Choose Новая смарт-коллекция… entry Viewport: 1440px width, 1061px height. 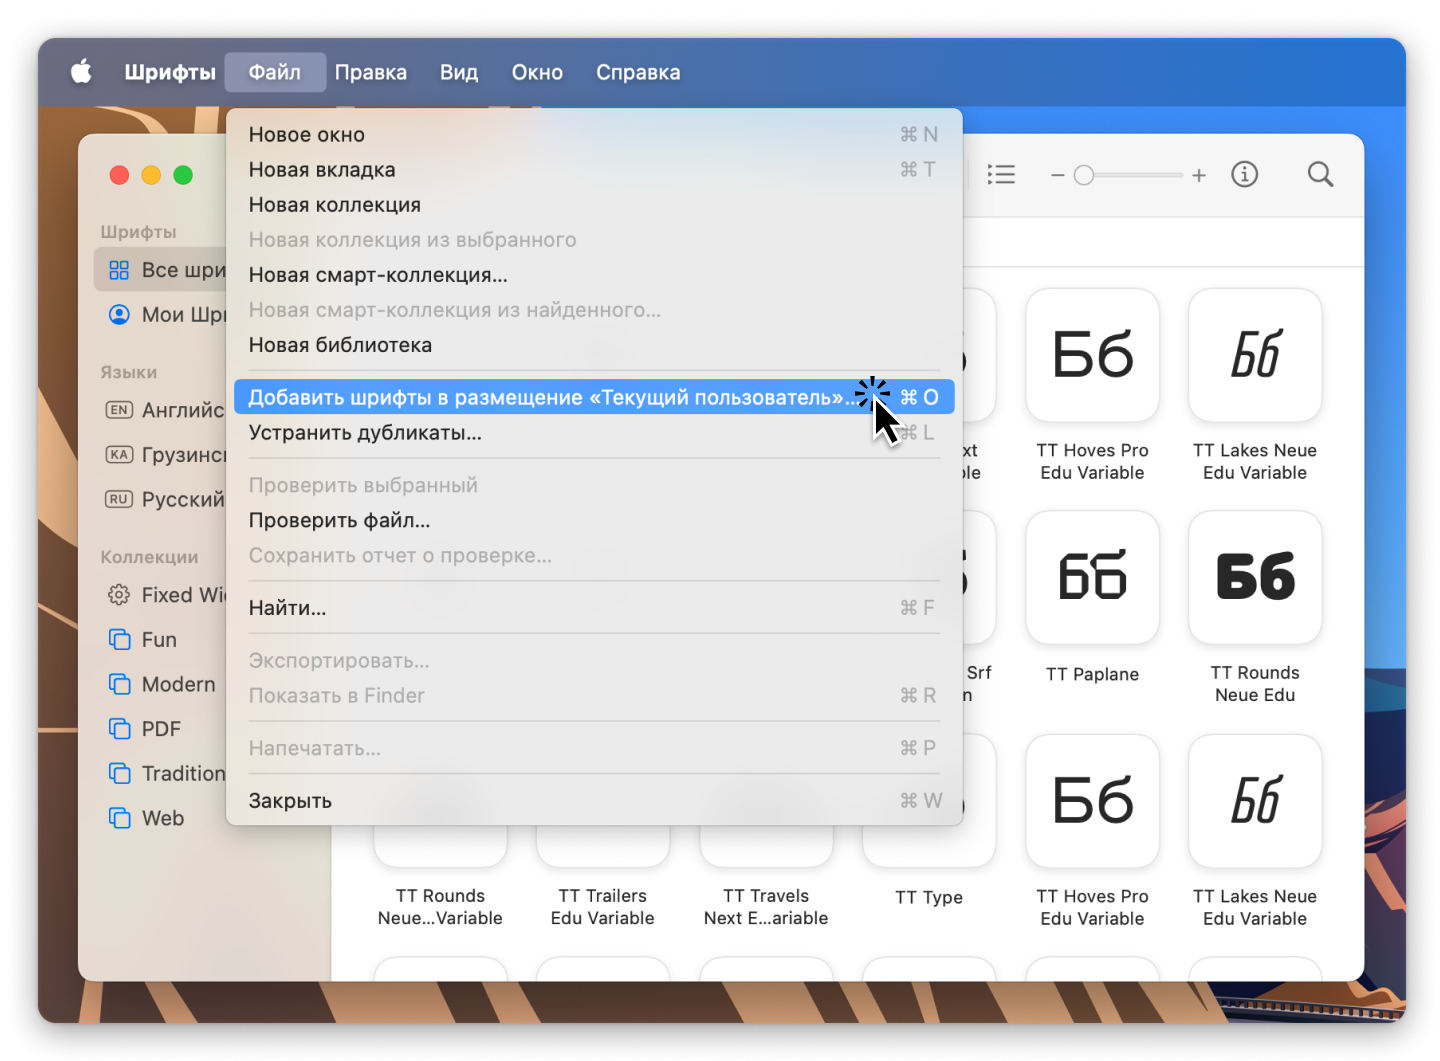coord(594,275)
